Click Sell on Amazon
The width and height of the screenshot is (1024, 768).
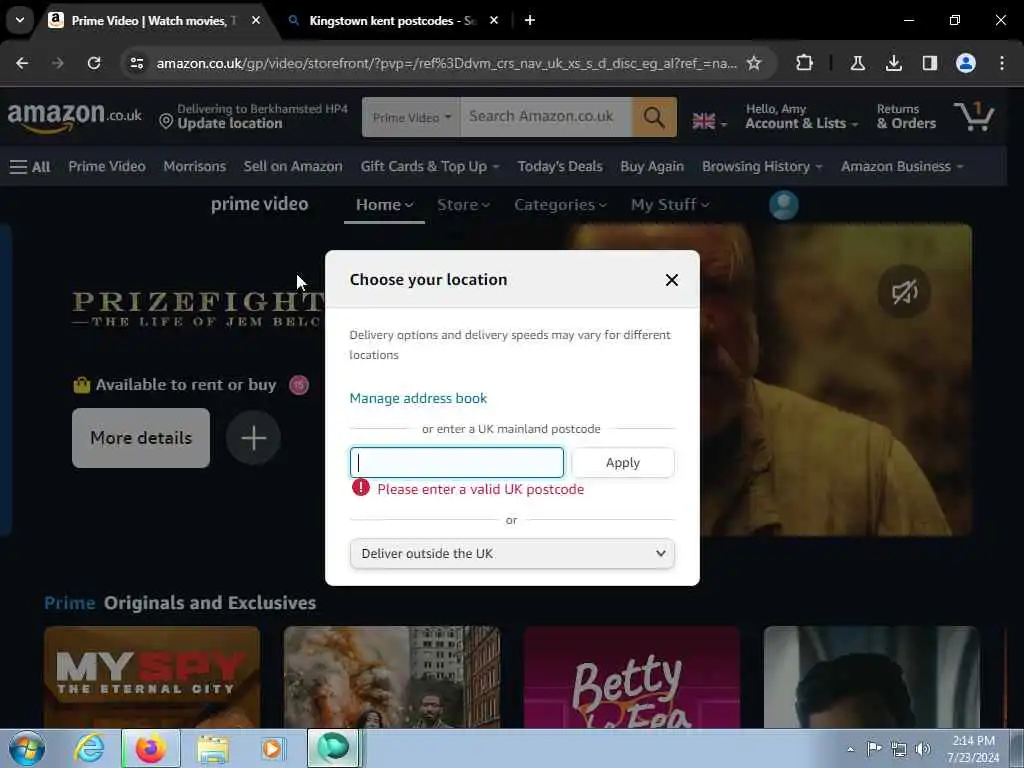tap(293, 167)
